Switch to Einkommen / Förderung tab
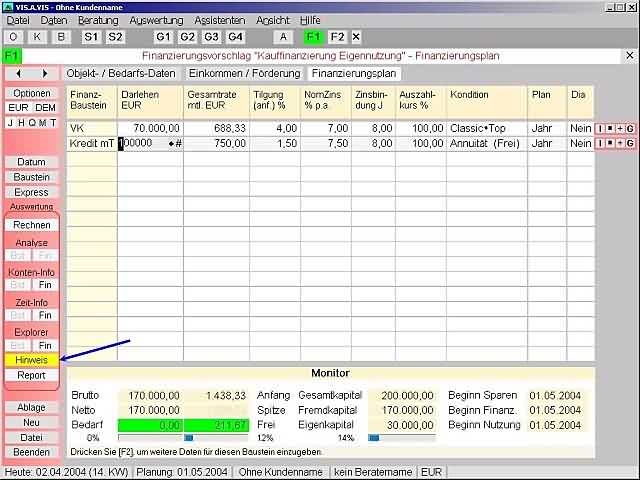The width and height of the screenshot is (640, 480). [244, 73]
